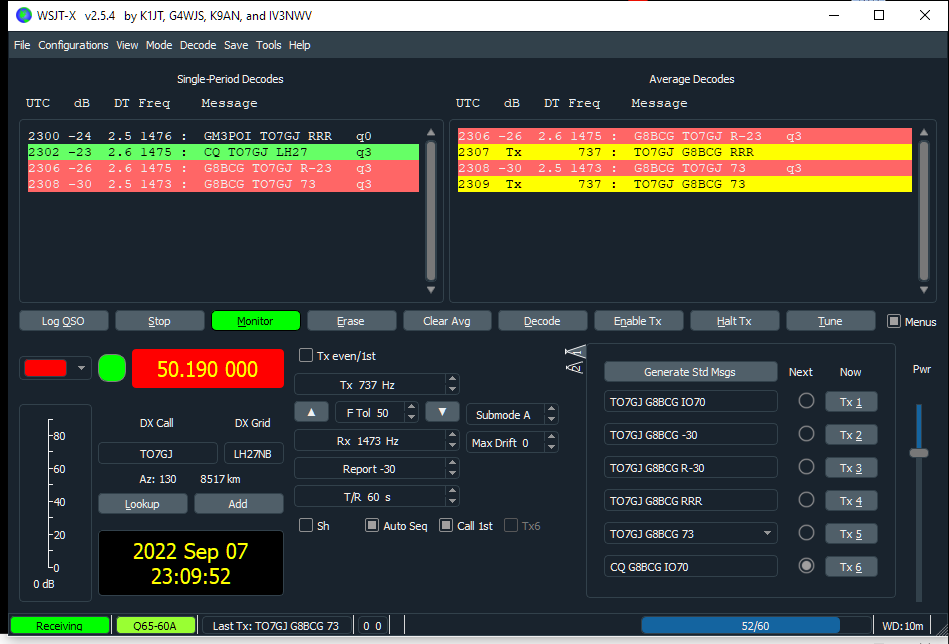Increase F Tol 50 using up stepper
The image size is (949, 644).
coord(412,407)
